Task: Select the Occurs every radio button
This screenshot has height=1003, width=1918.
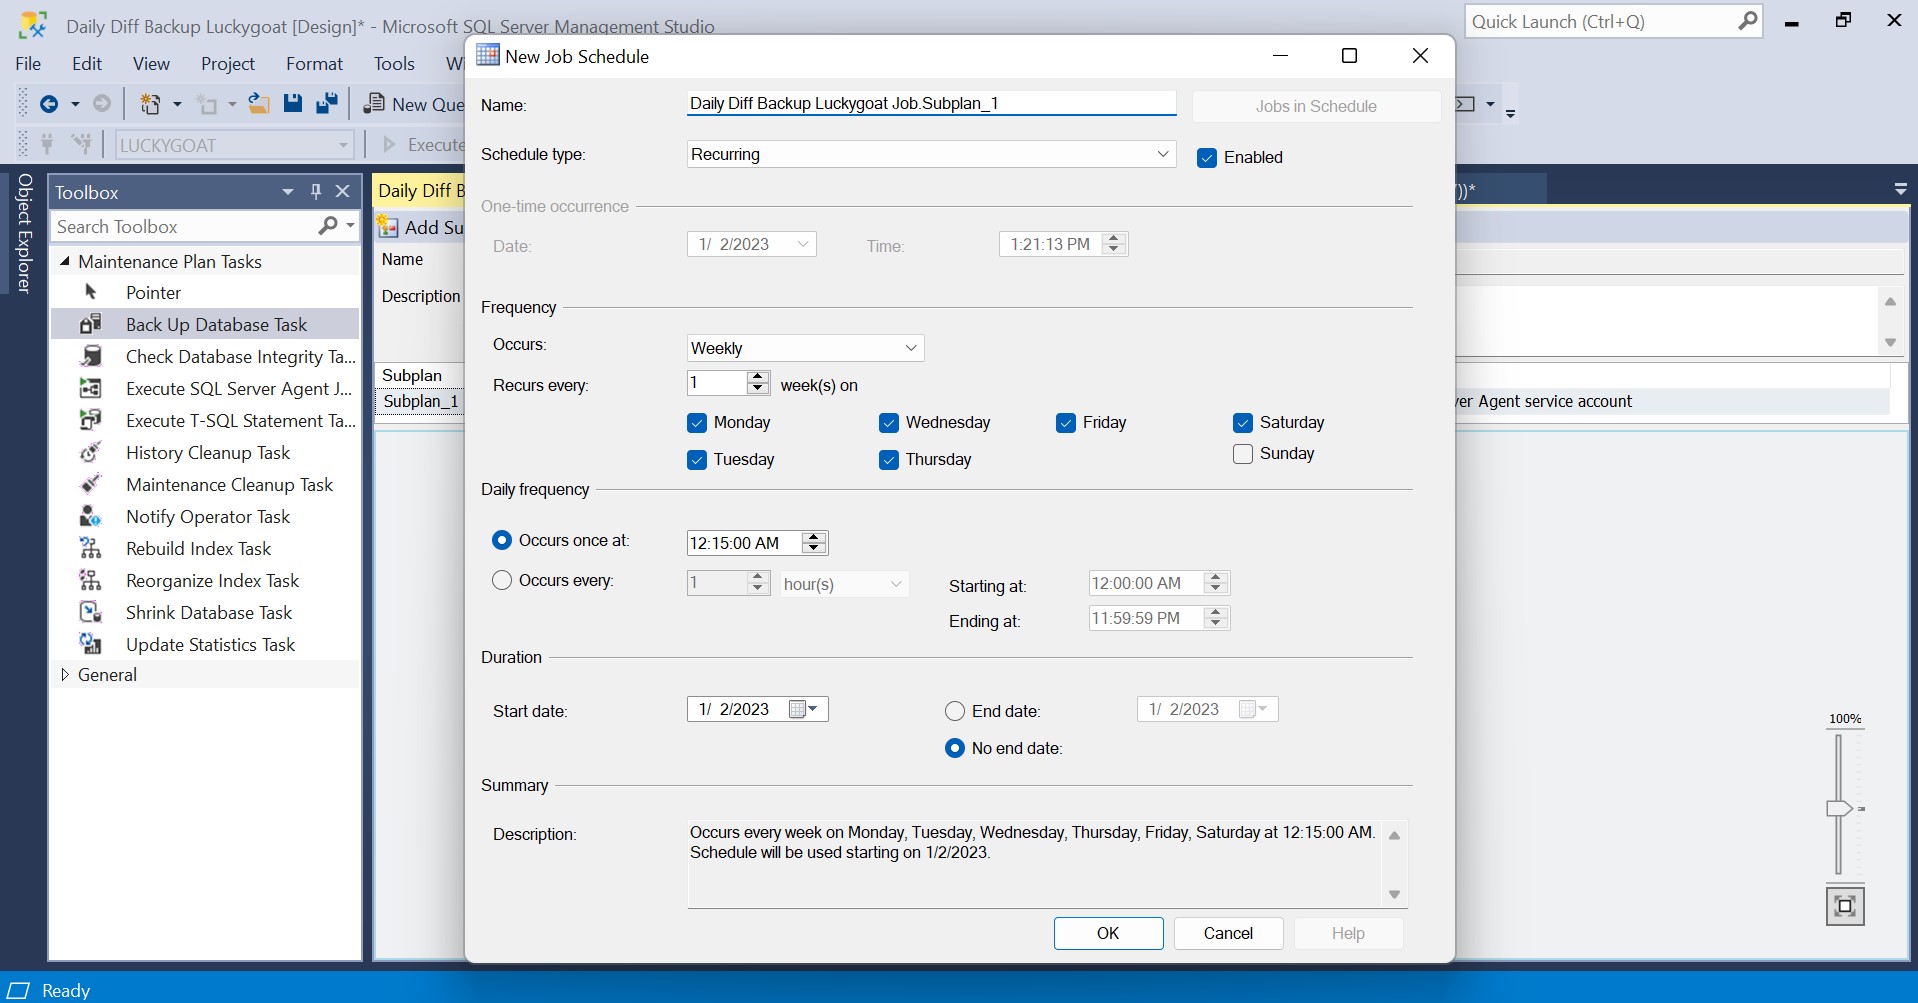Action: click(502, 580)
